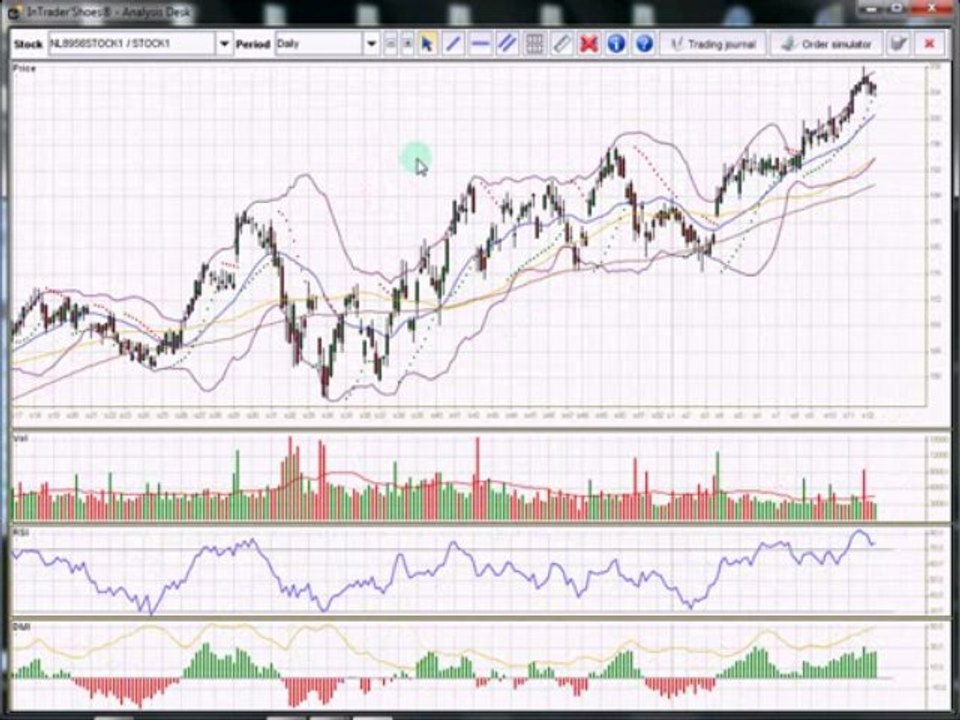The image size is (960, 720).
Task: Open the Stock selector dropdown arrow
Action: pyautogui.click(x=224, y=44)
